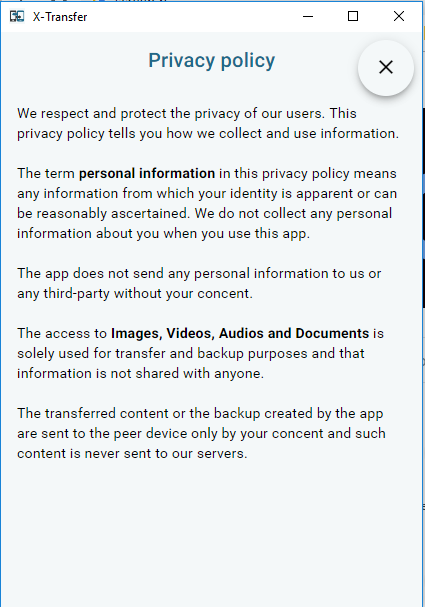The height and width of the screenshot is (607, 425).
Task: Close the X-Transfer window from title bar
Action: 399,17
